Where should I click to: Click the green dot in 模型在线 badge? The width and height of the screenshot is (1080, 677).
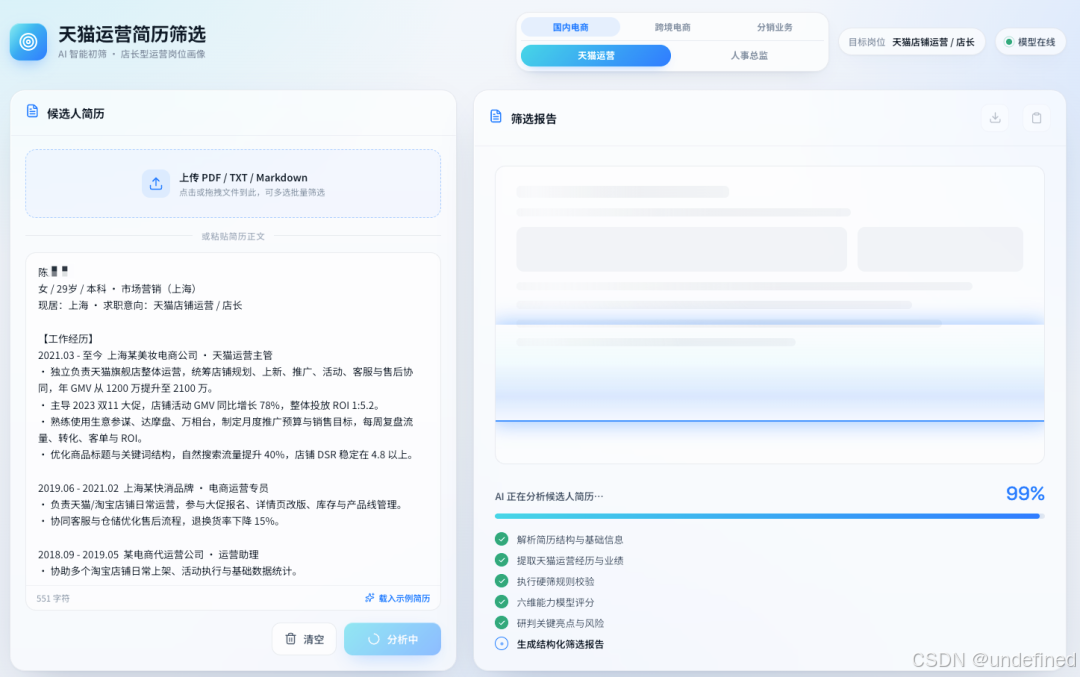(x=1009, y=42)
